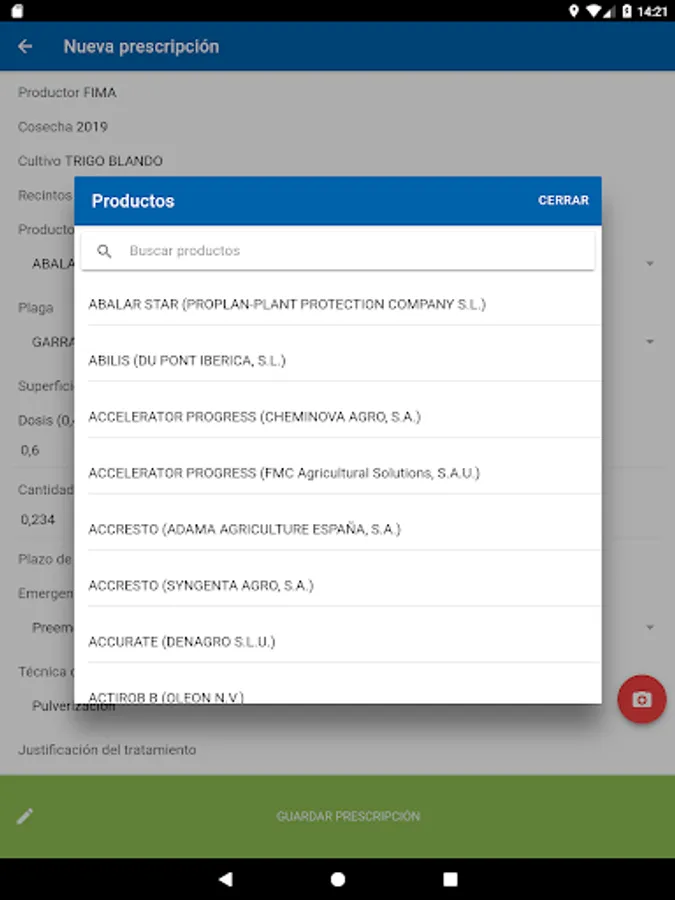Choose ACCELERATOR PROGRESS by CHEMINOVA AGRO

pos(344,417)
